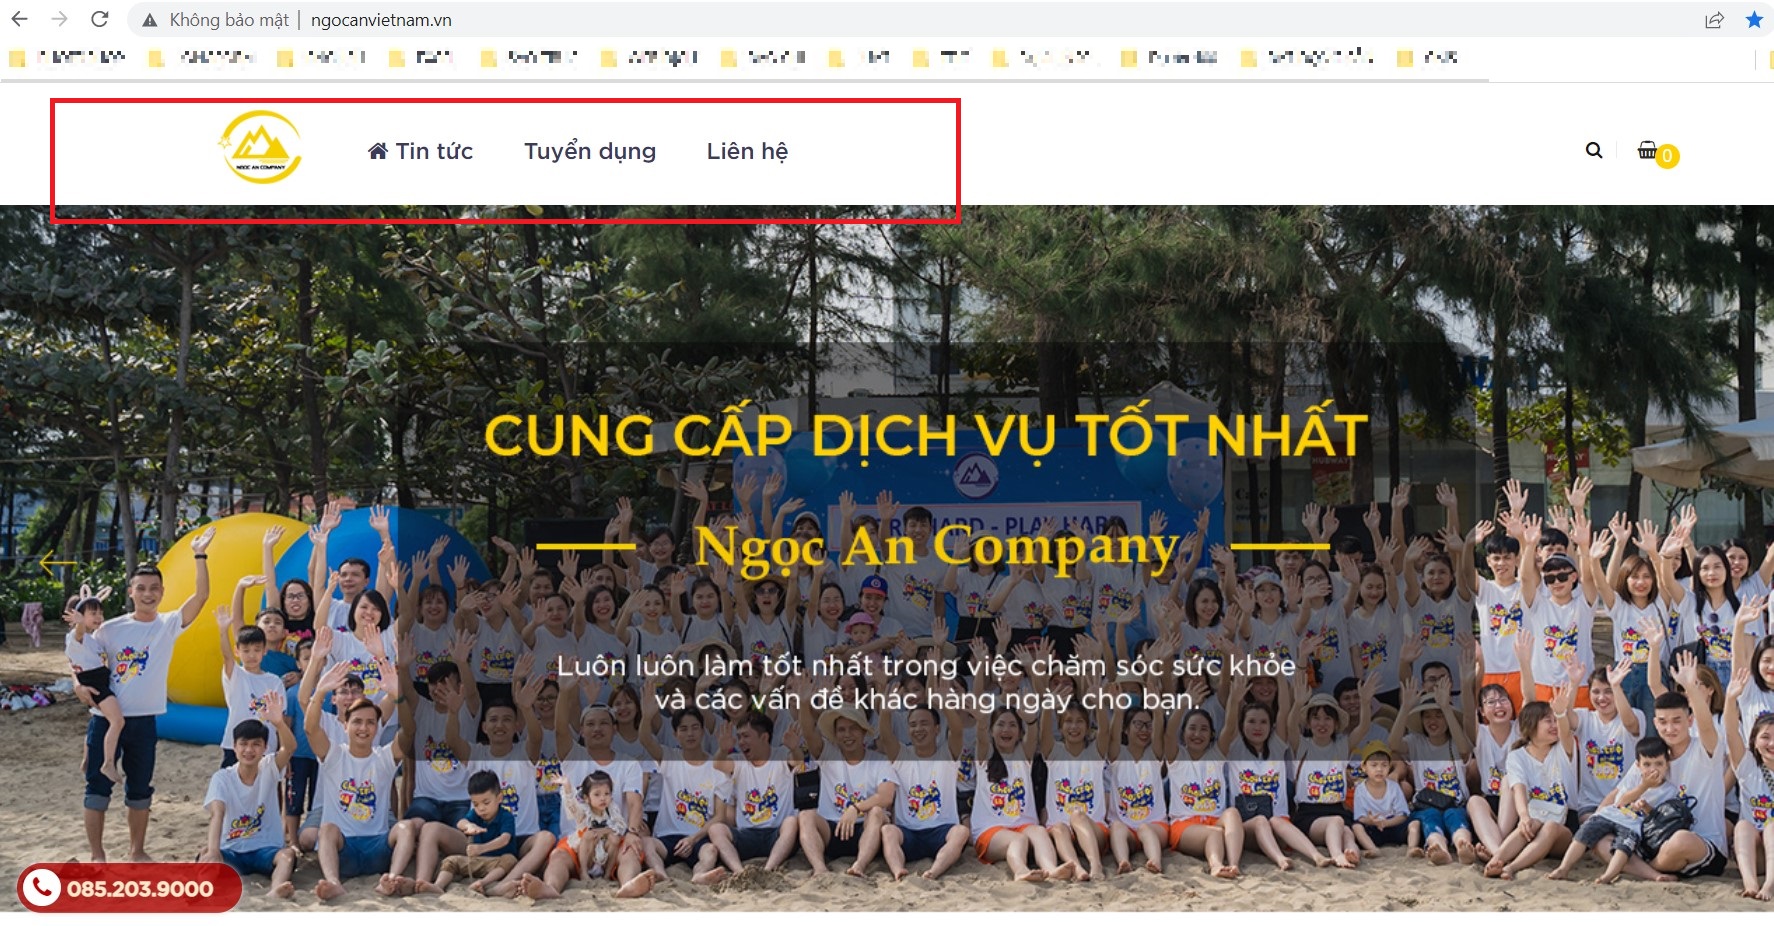
Task: Open the website search magnifier
Action: click(1594, 150)
